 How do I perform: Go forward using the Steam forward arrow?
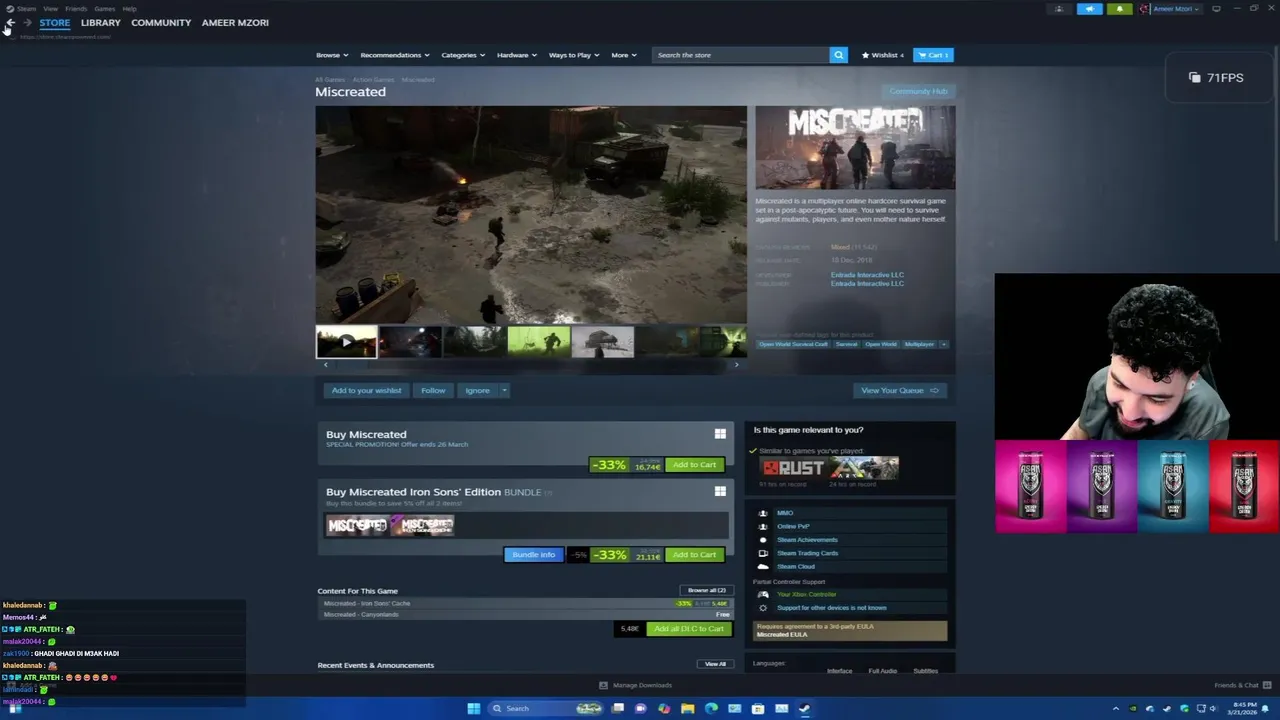pos(27,22)
